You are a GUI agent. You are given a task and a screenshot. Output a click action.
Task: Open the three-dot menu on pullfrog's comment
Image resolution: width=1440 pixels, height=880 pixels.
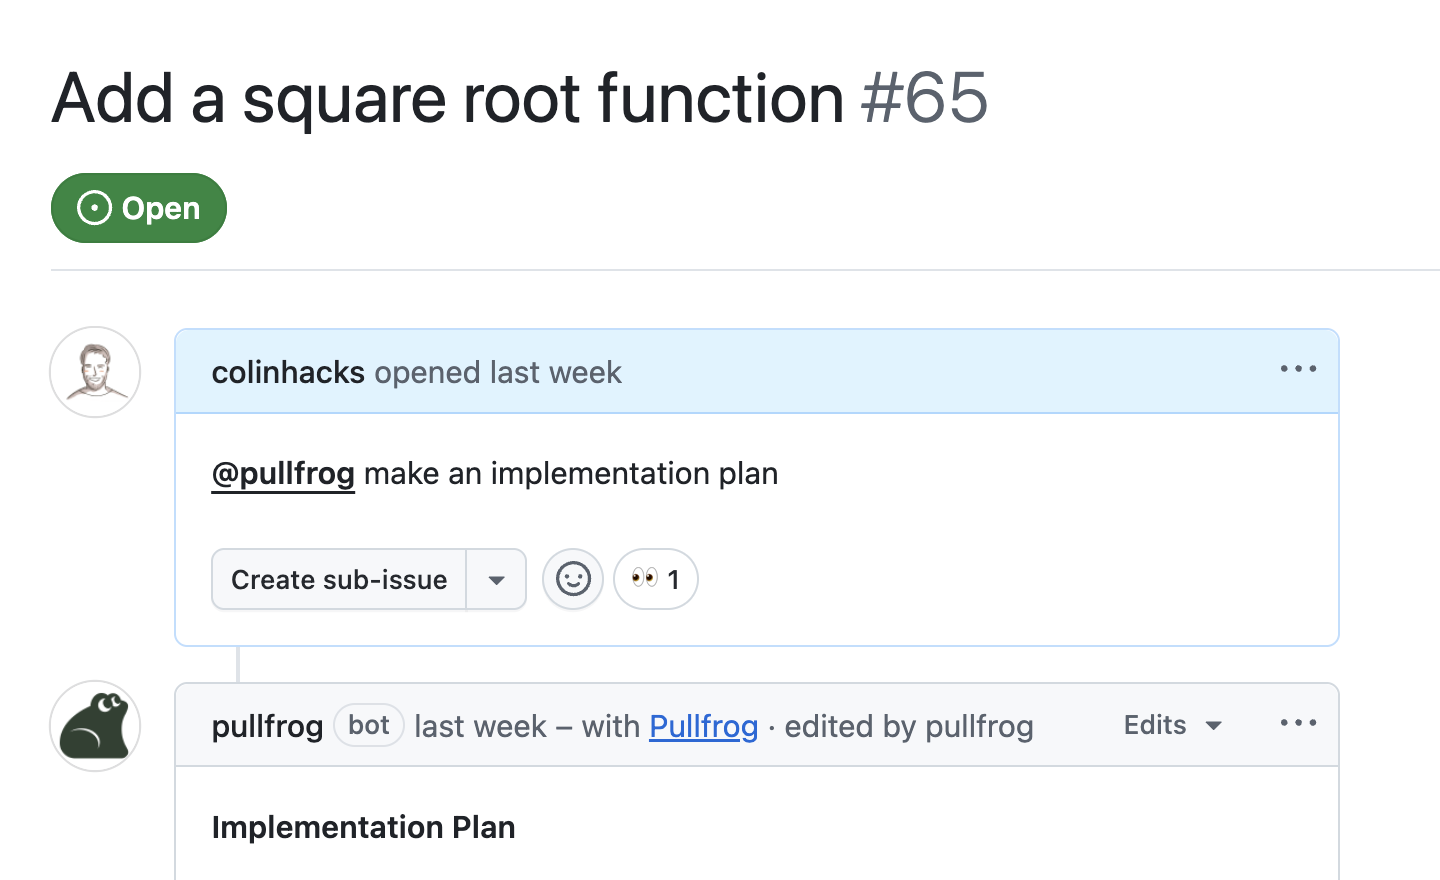[x=1298, y=723]
